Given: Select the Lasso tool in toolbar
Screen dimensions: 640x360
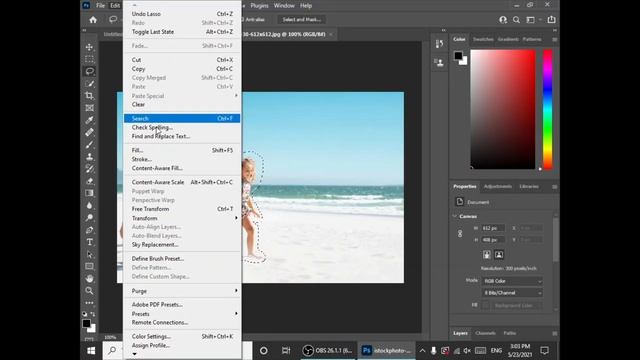Looking at the screenshot, I should (x=89, y=71).
